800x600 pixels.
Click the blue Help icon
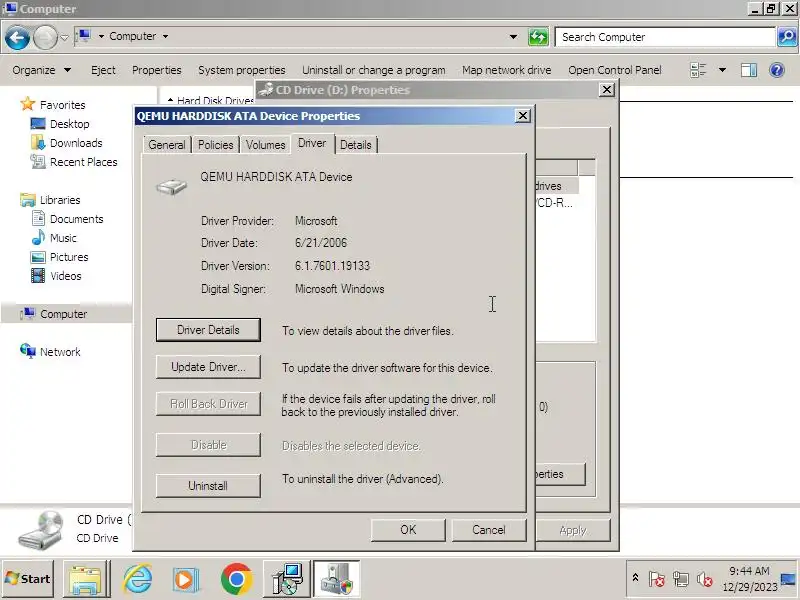pos(777,70)
